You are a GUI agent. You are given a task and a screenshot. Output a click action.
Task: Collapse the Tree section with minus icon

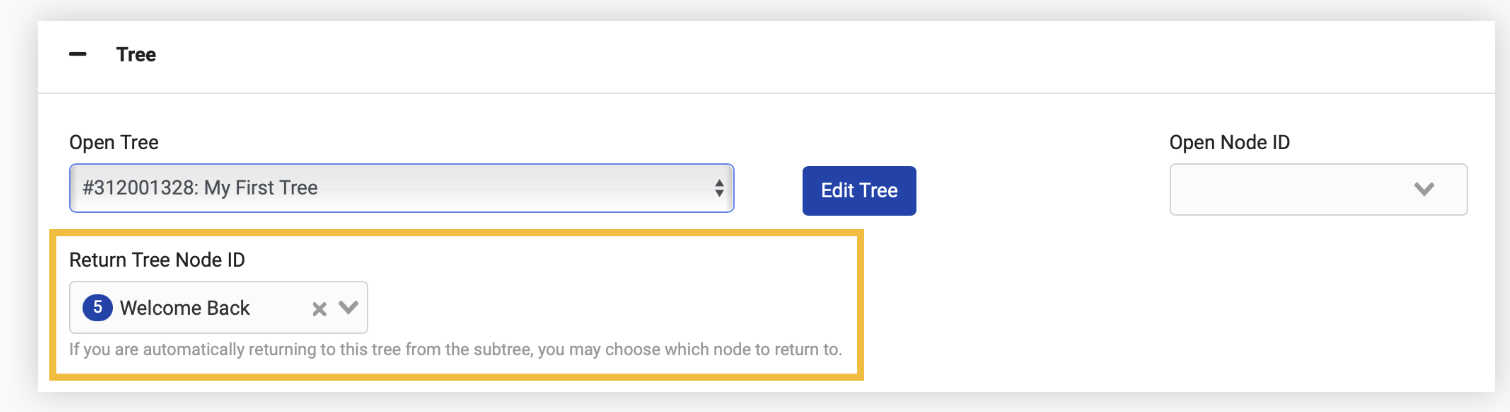coord(78,54)
